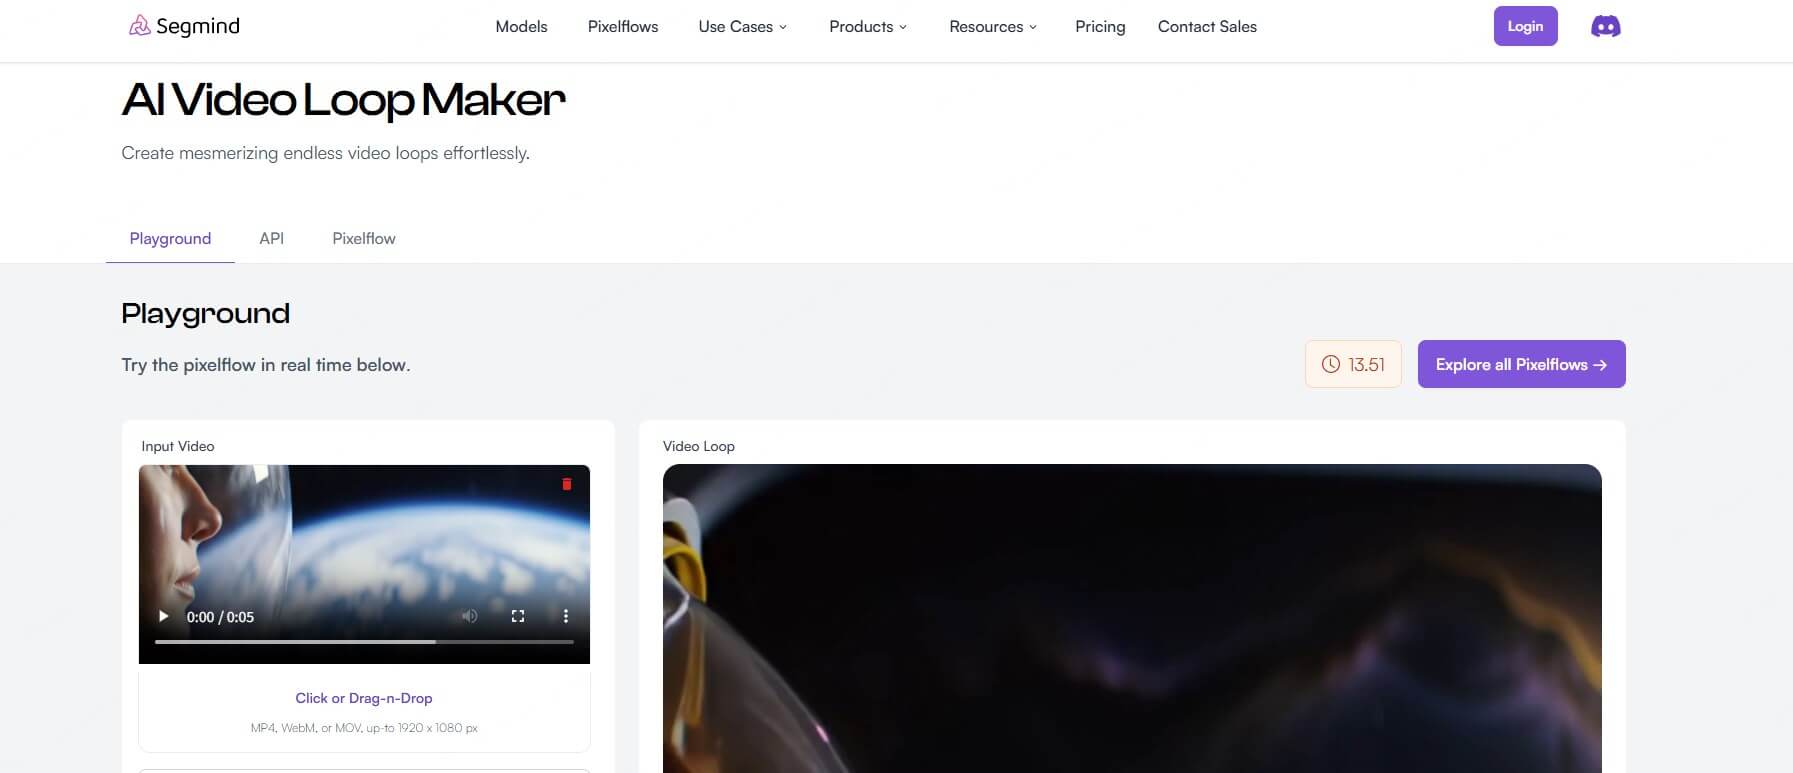Click the 13.51 timer badge
Image resolution: width=1793 pixels, height=773 pixels.
[x=1353, y=364]
